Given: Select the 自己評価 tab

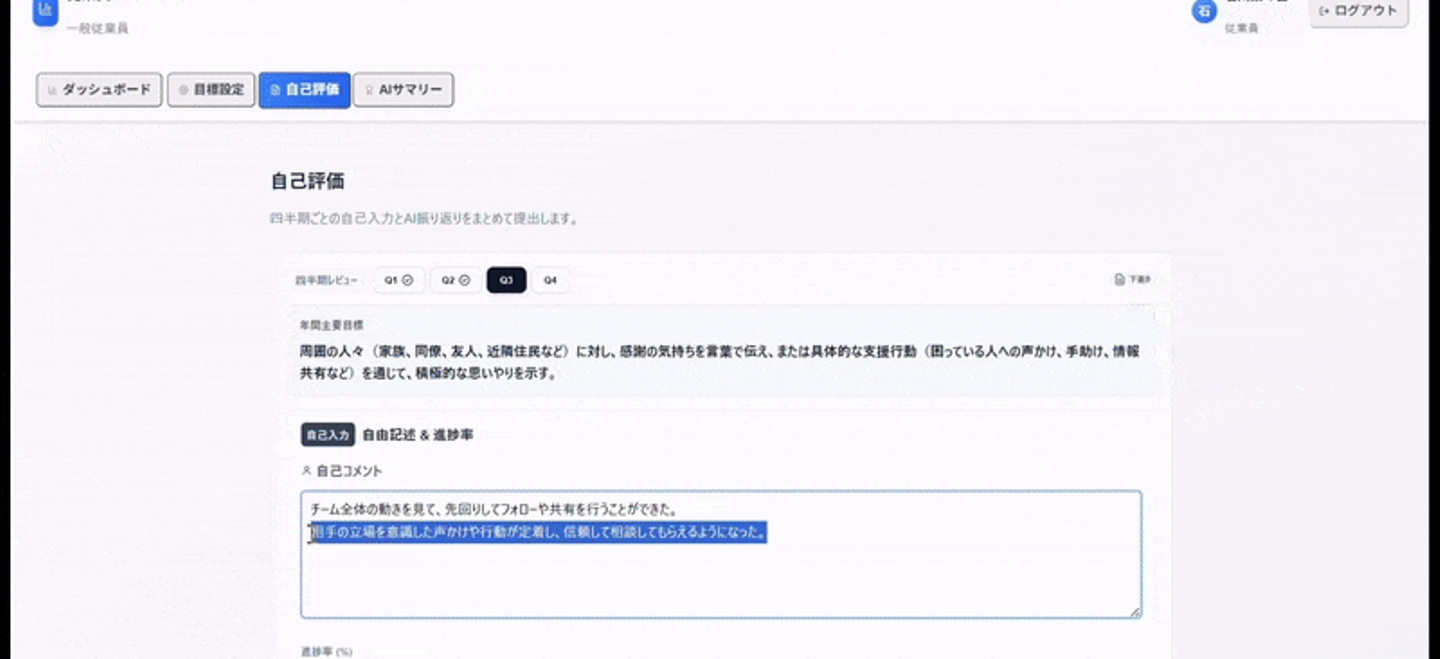Looking at the screenshot, I should point(304,89).
